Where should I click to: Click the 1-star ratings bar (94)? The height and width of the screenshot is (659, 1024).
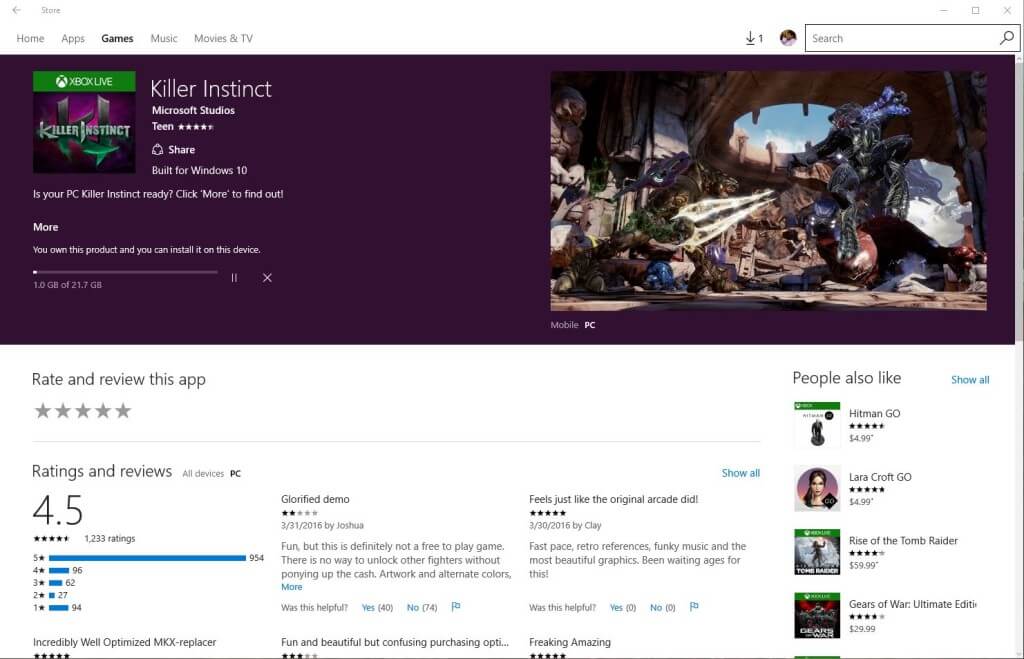pyautogui.click(x=59, y=607)
